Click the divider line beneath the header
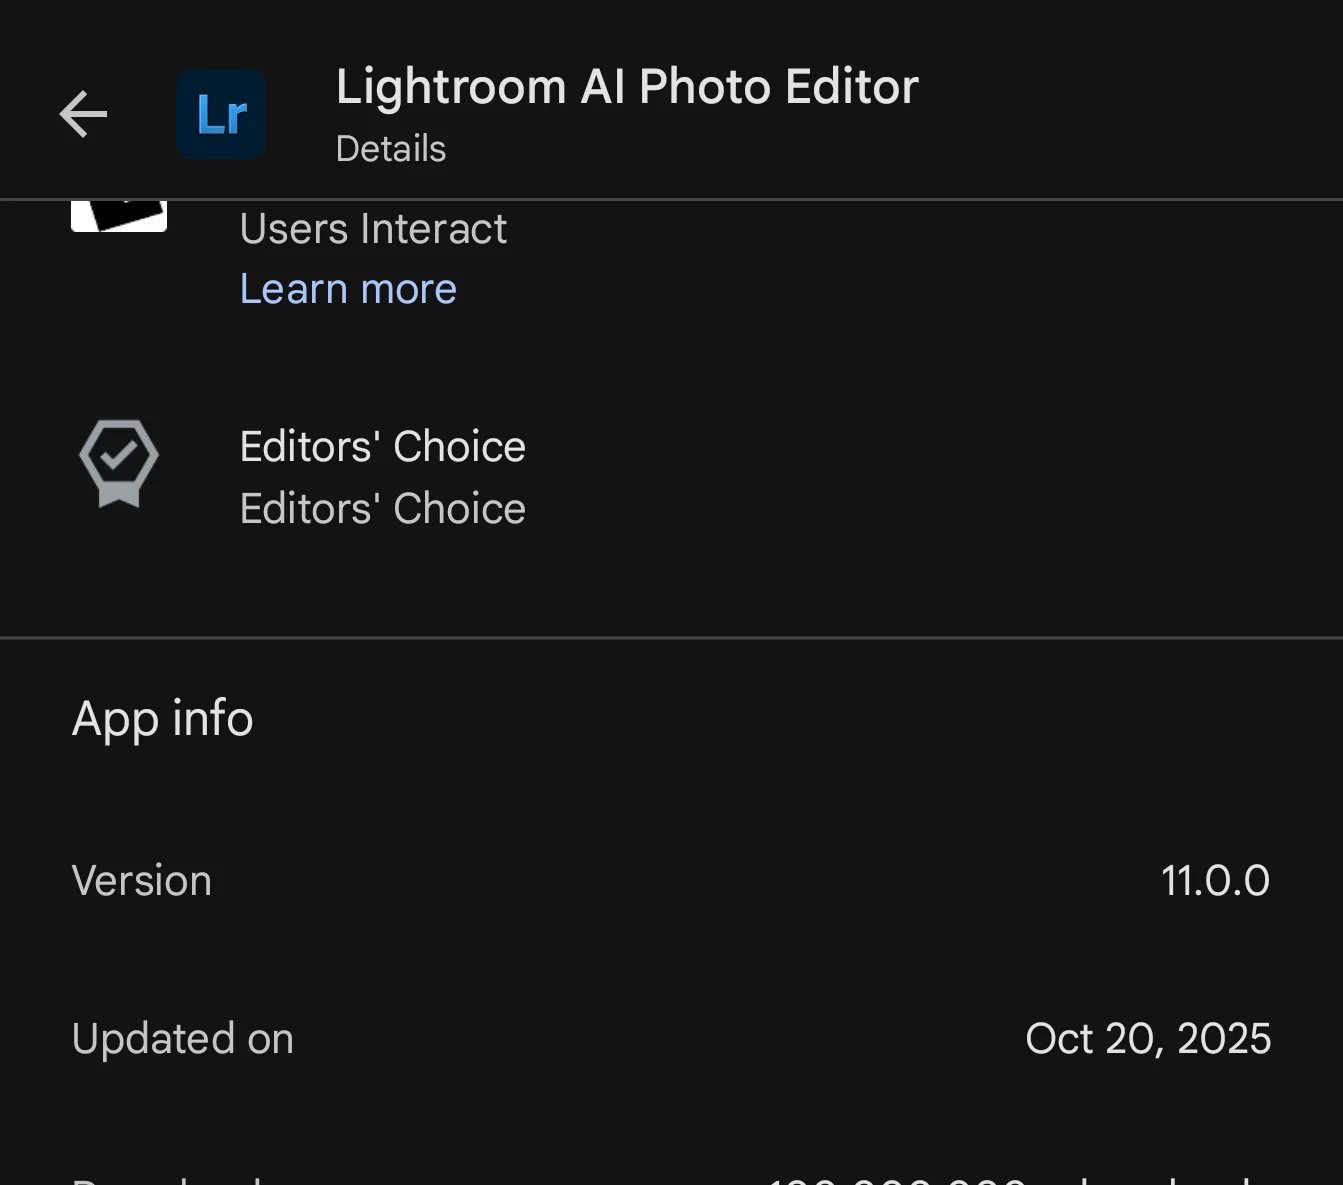 [671, 200]
